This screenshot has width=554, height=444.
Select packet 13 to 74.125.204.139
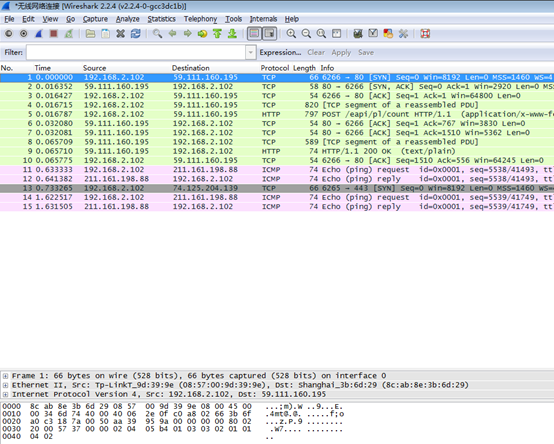[277, 188]
